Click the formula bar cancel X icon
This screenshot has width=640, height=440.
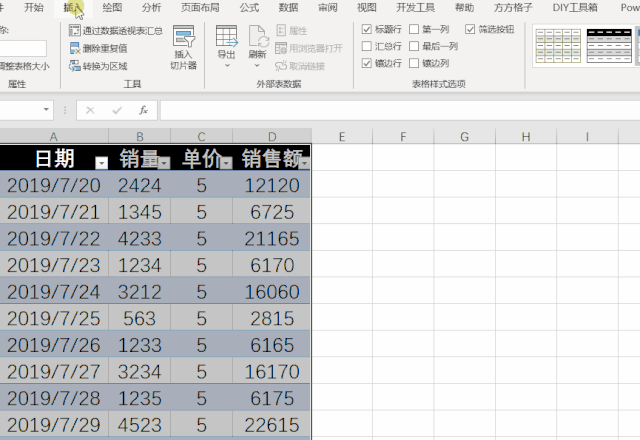tap(90, 110)
